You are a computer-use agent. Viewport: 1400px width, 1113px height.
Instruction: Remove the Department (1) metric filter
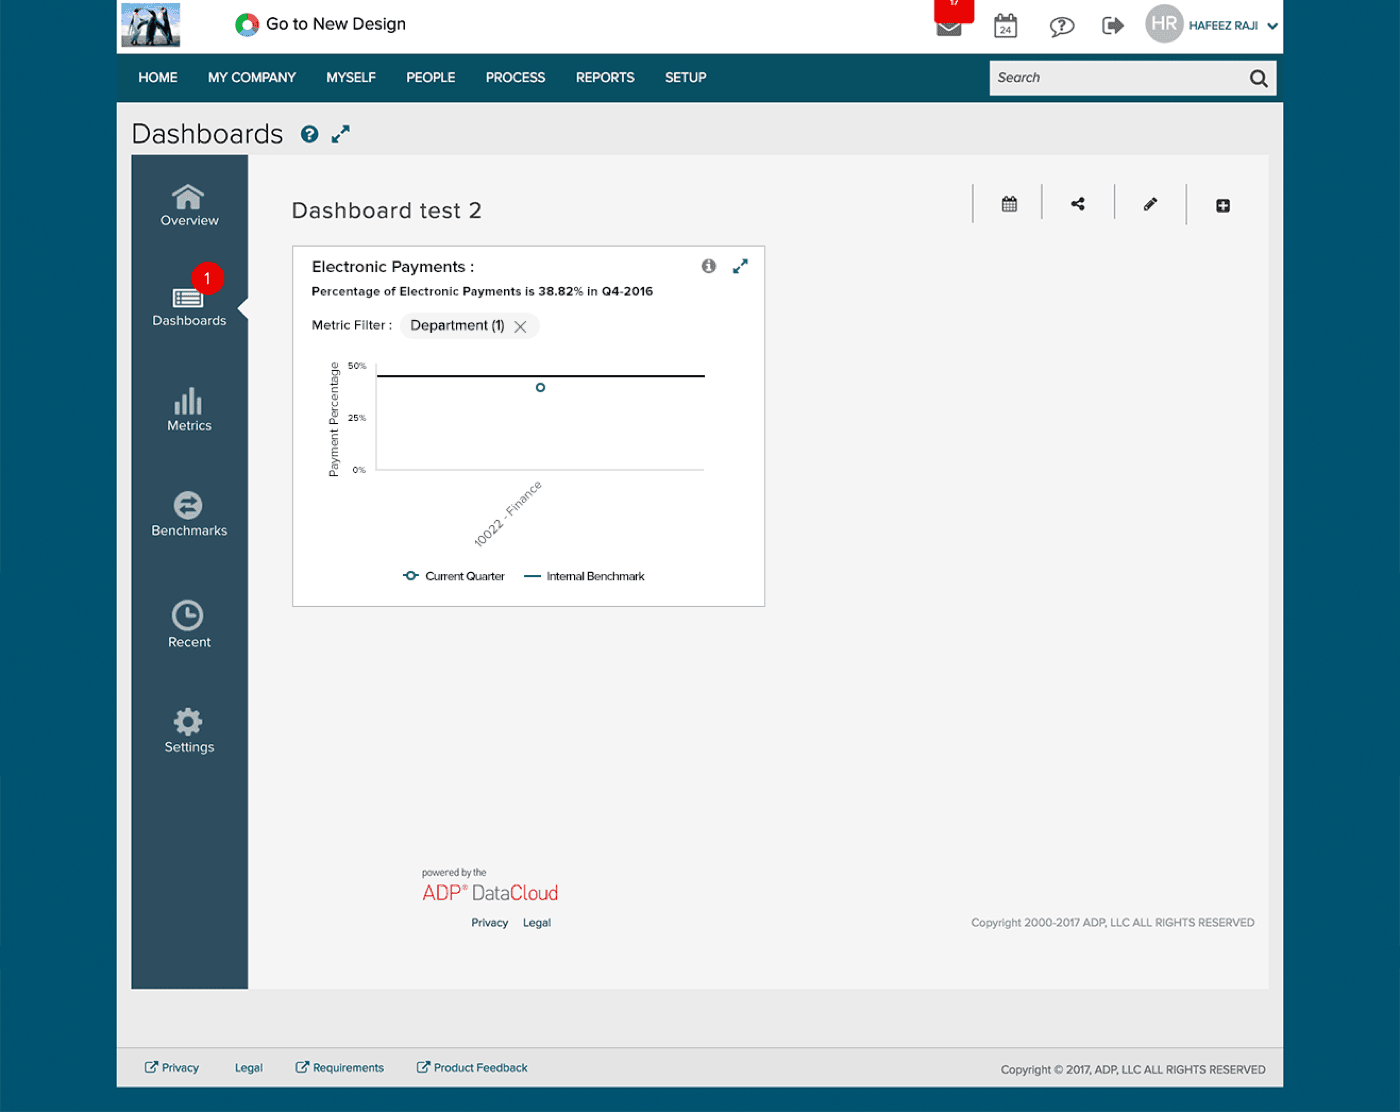(520, 326)
